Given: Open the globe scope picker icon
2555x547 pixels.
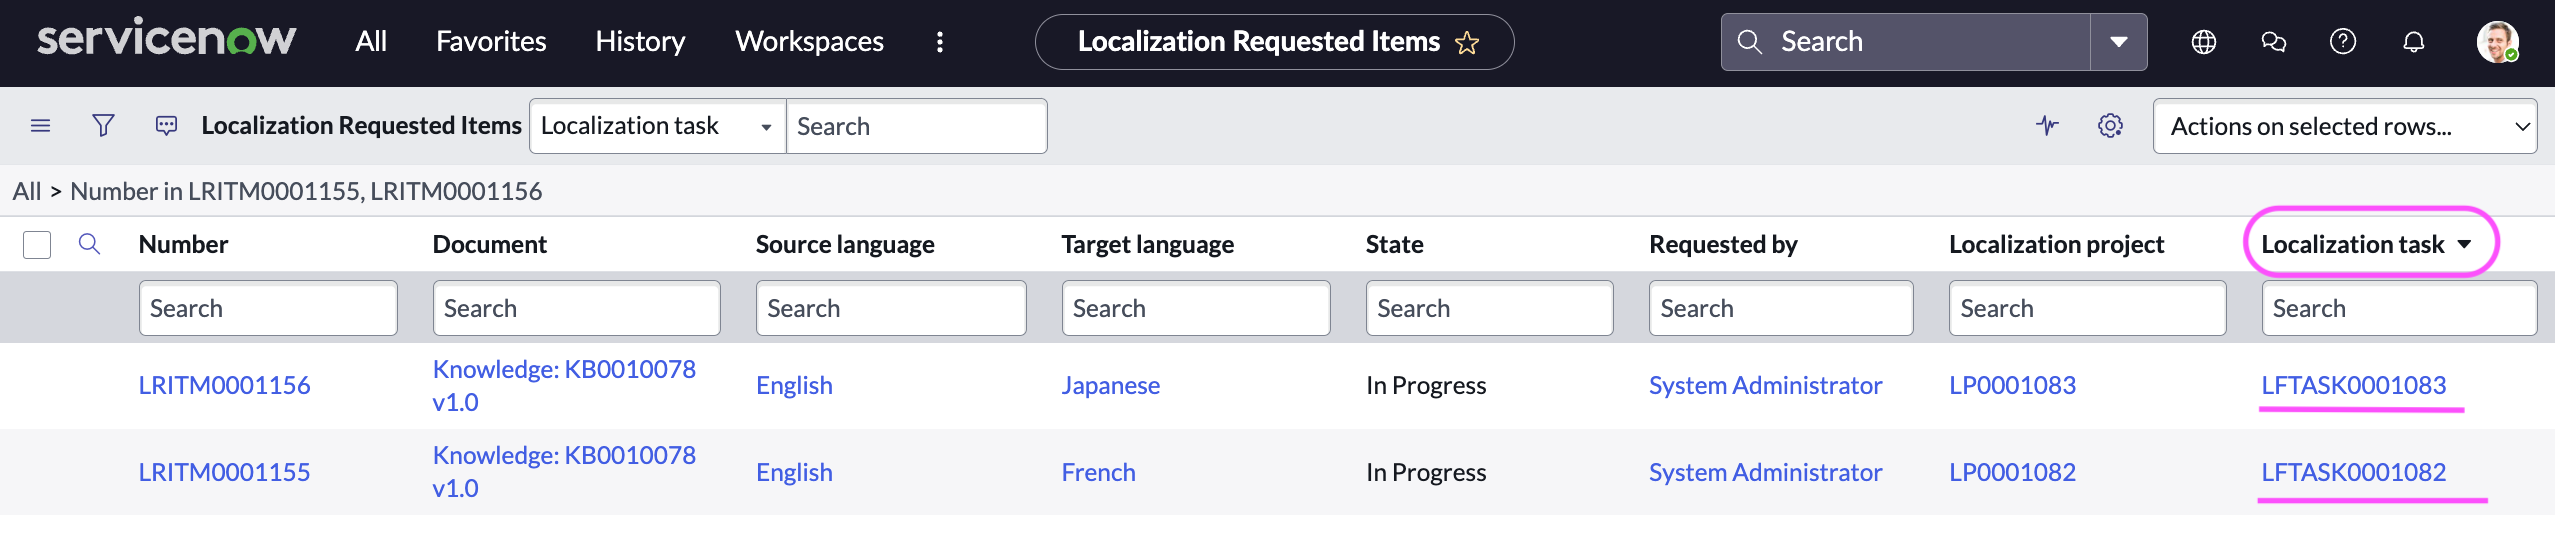Looking at the screenshot, I should tap(2204, 42).
